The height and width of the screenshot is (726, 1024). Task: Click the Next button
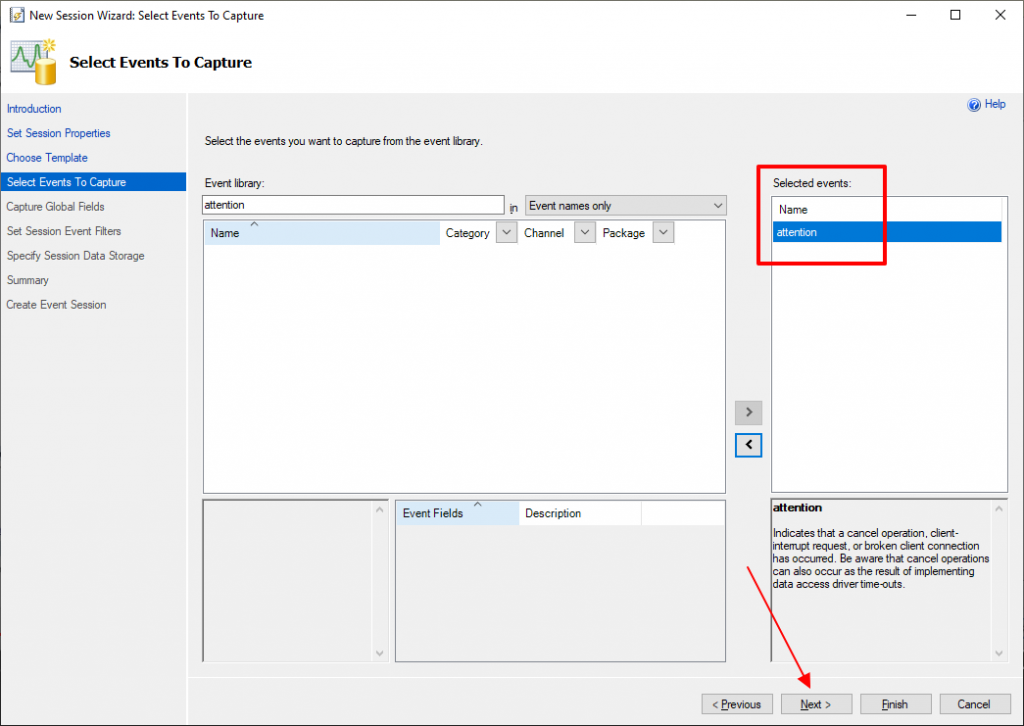pos(816,704)
